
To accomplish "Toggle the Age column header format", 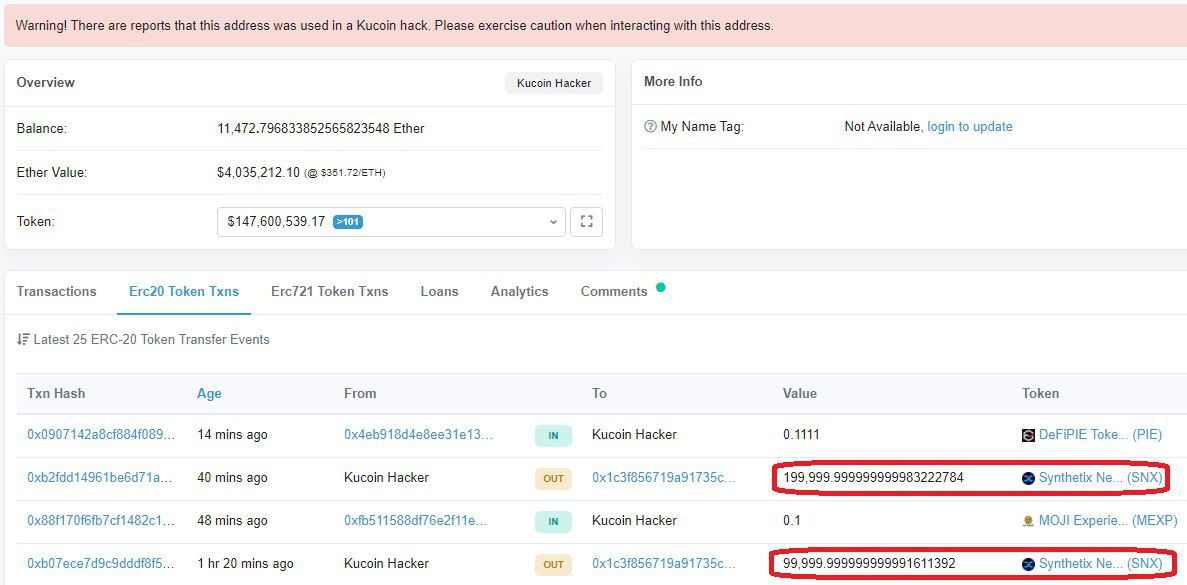I will coord(209,393).
